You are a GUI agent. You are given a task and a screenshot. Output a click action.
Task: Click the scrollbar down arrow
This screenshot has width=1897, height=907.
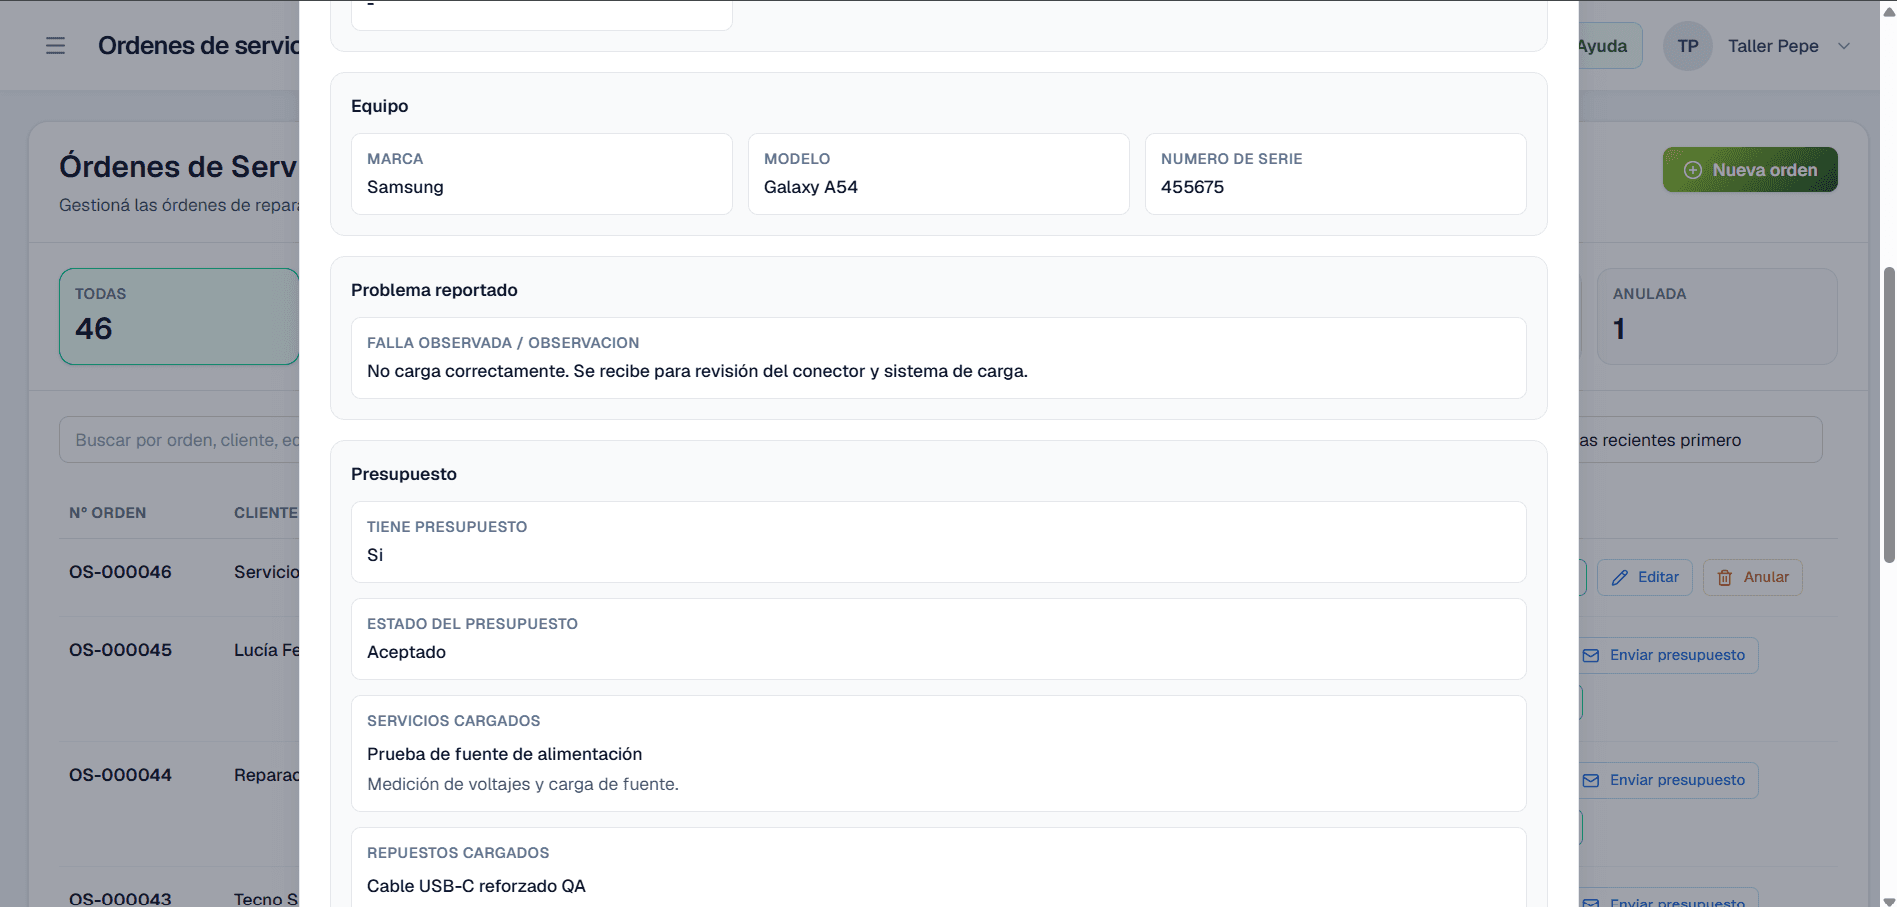click(1888, 900)
